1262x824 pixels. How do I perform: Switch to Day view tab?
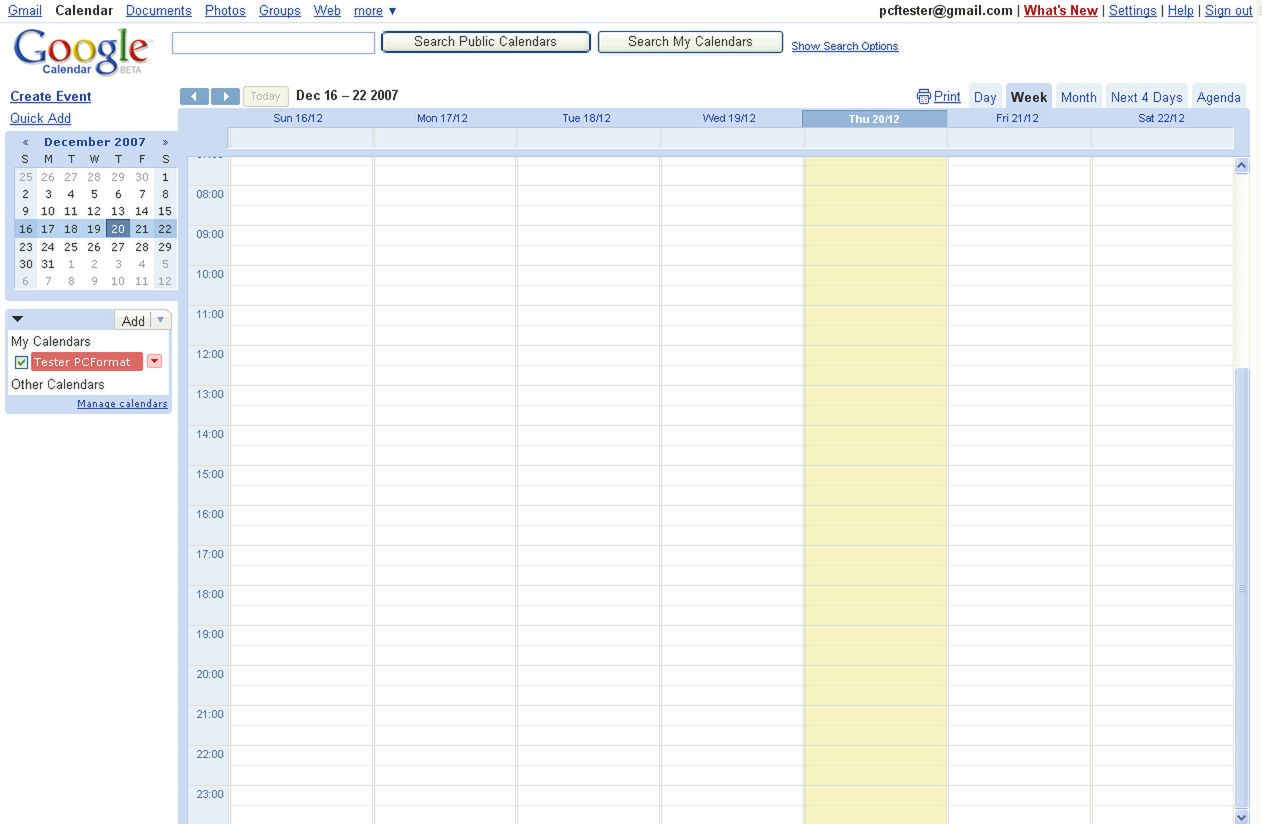click(x=985, y=97)
